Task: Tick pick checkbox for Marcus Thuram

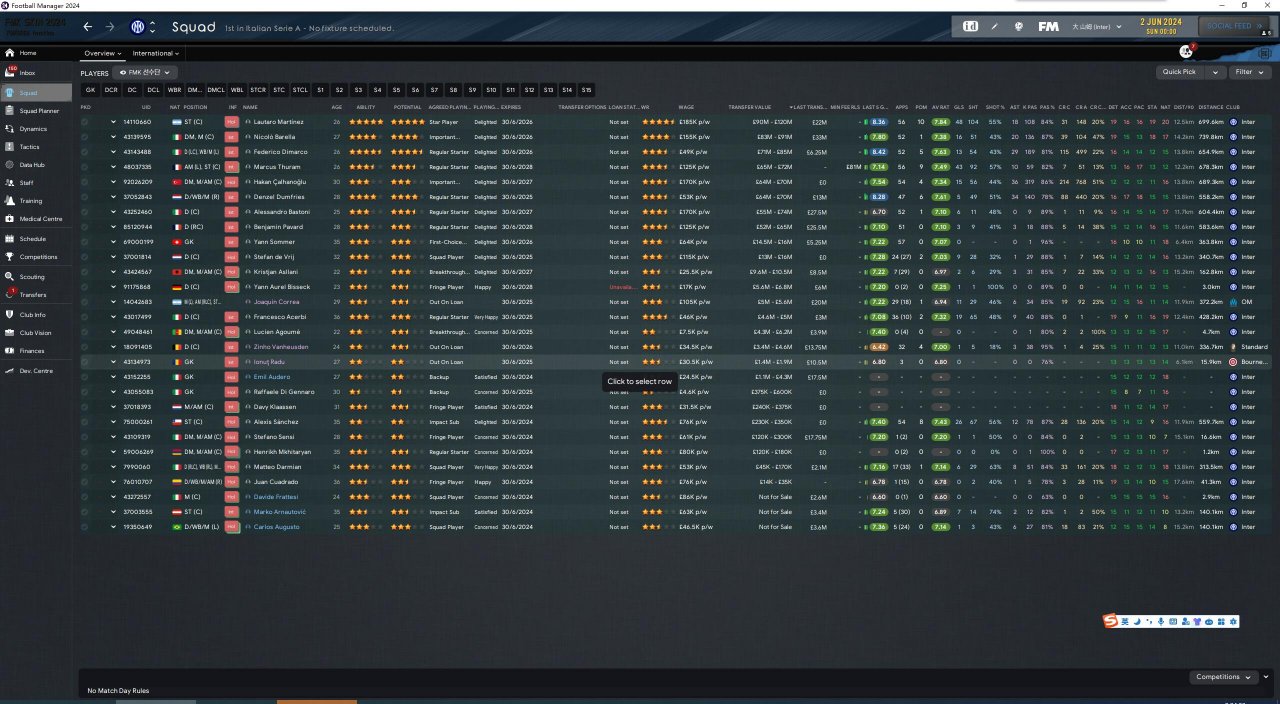Action: pos(85,167)
